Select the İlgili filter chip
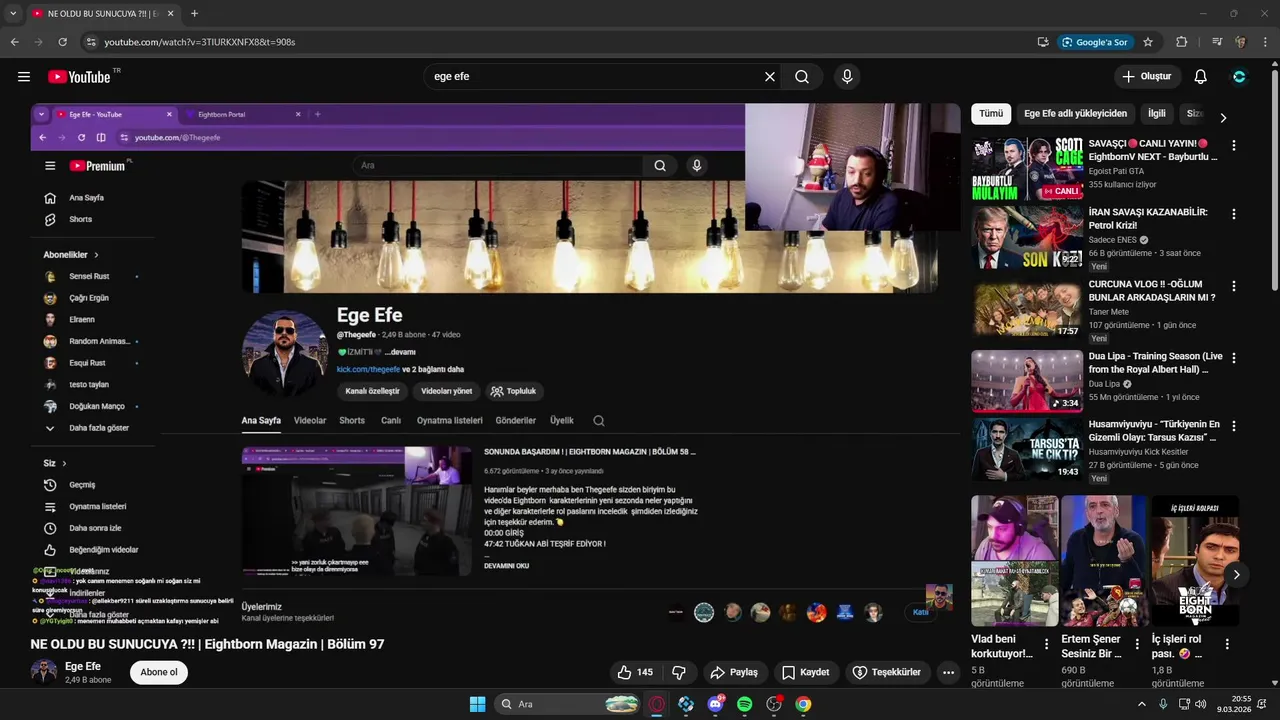 pos(1156,114)
